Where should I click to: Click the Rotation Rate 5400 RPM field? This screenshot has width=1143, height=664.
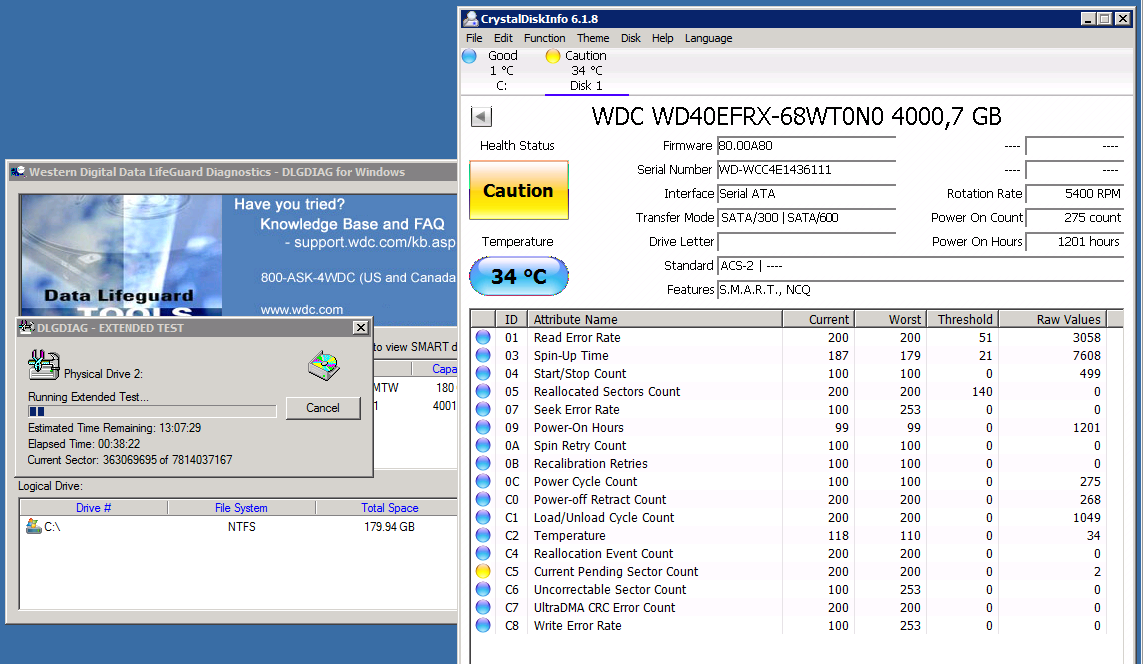point(1074,194)
